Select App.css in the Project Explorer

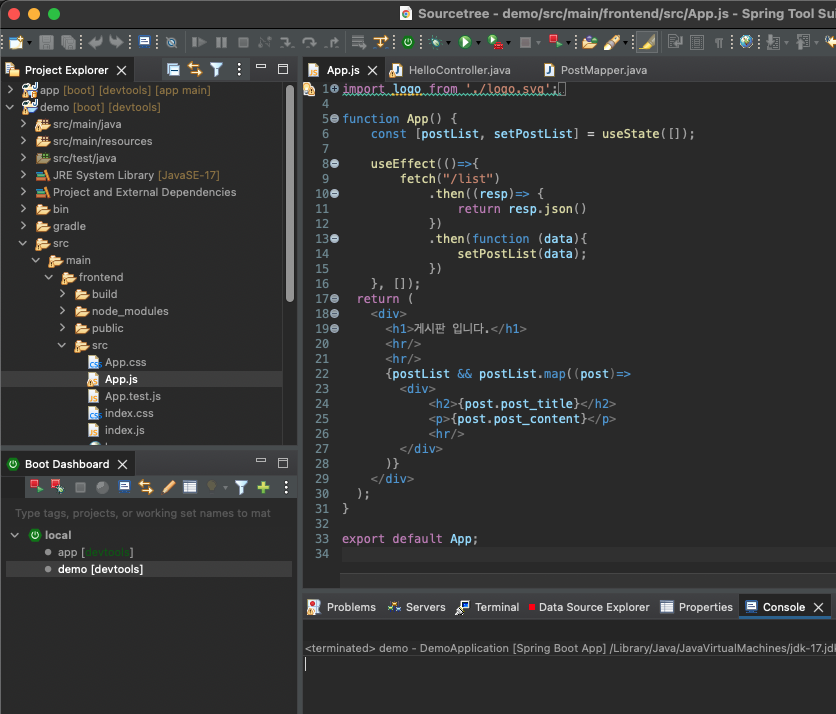[125, 362]
